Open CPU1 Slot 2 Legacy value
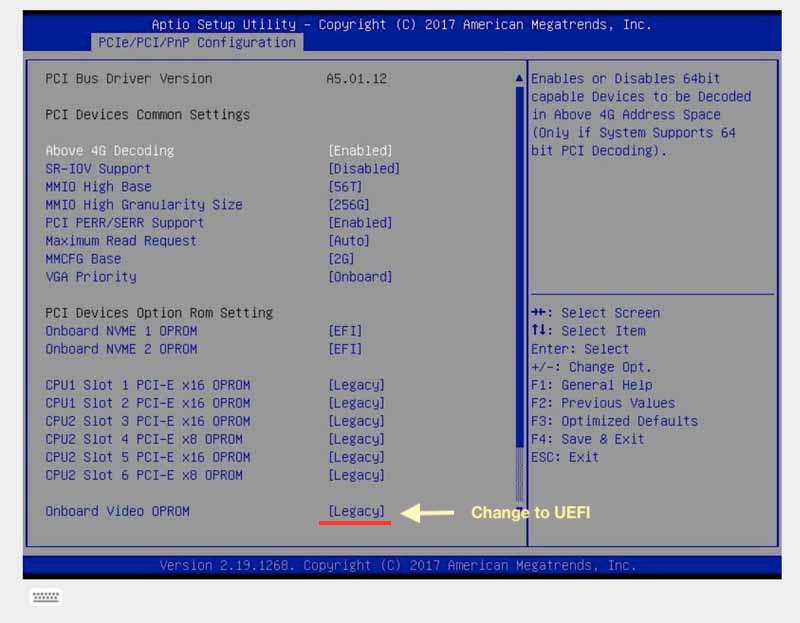Viewport: 800px width, 623px height. click(356, 403)
